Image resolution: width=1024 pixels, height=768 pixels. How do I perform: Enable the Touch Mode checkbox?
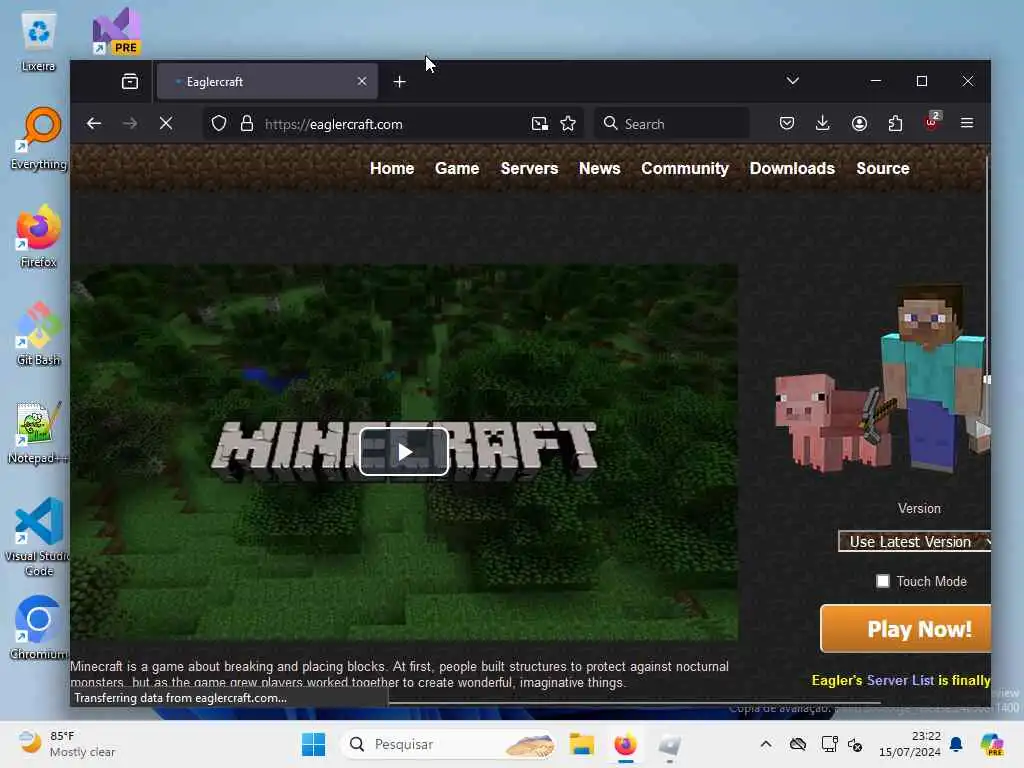coord(883,581)
